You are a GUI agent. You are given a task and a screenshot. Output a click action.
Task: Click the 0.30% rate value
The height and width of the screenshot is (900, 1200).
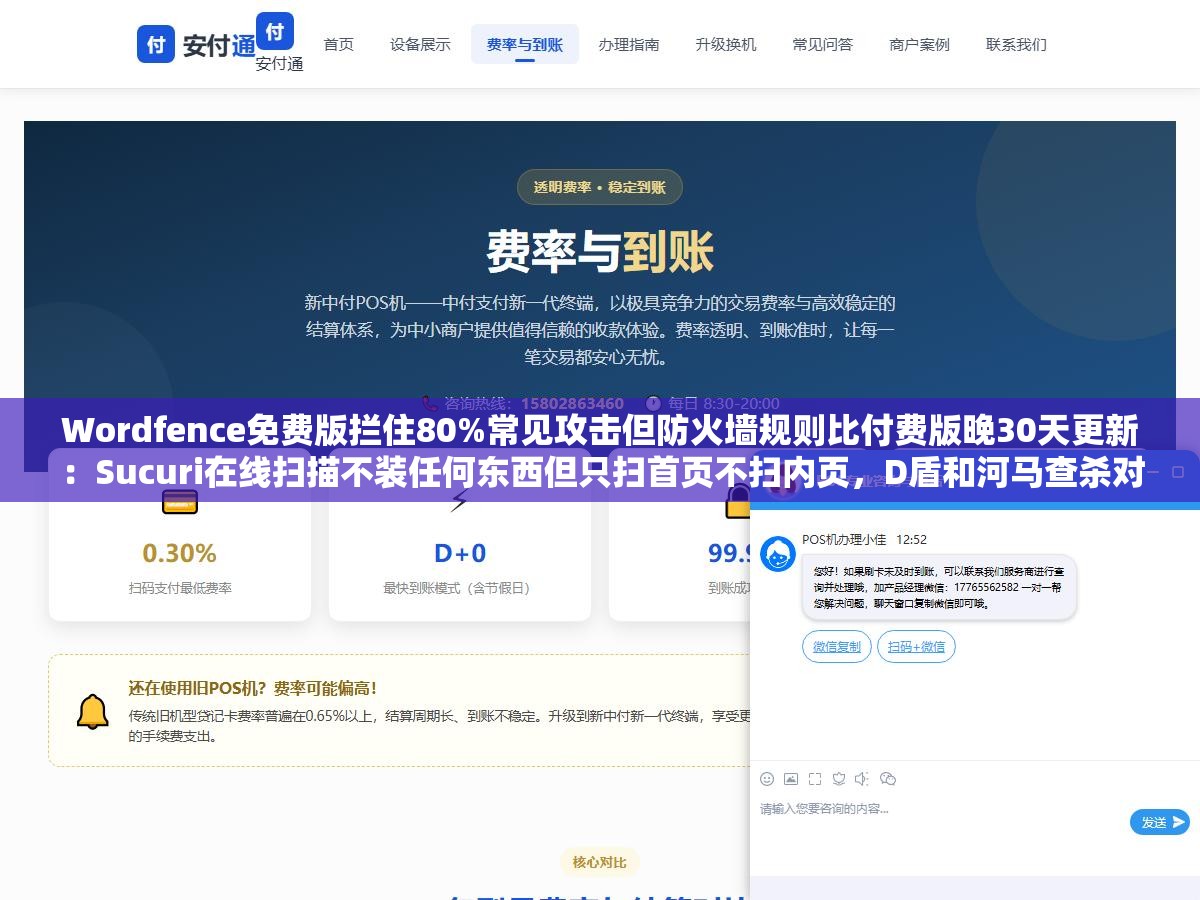pyautogui.click(x=179, y=553)
